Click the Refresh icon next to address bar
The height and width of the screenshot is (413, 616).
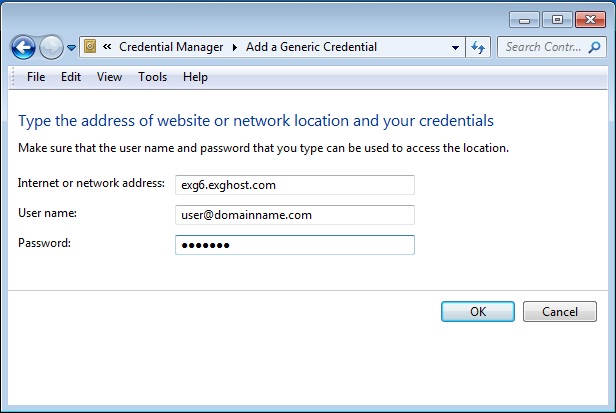pos(478,48)
